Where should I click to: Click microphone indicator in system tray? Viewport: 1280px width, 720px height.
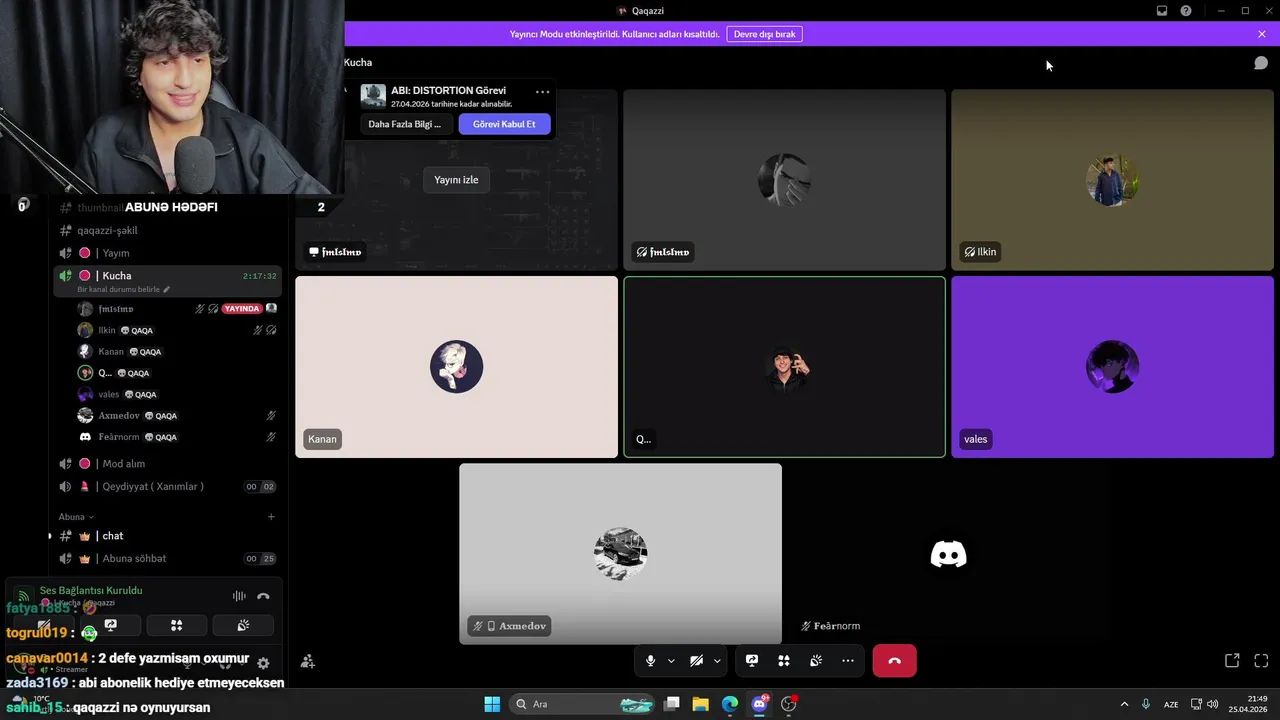click(x=1146, y=704)
